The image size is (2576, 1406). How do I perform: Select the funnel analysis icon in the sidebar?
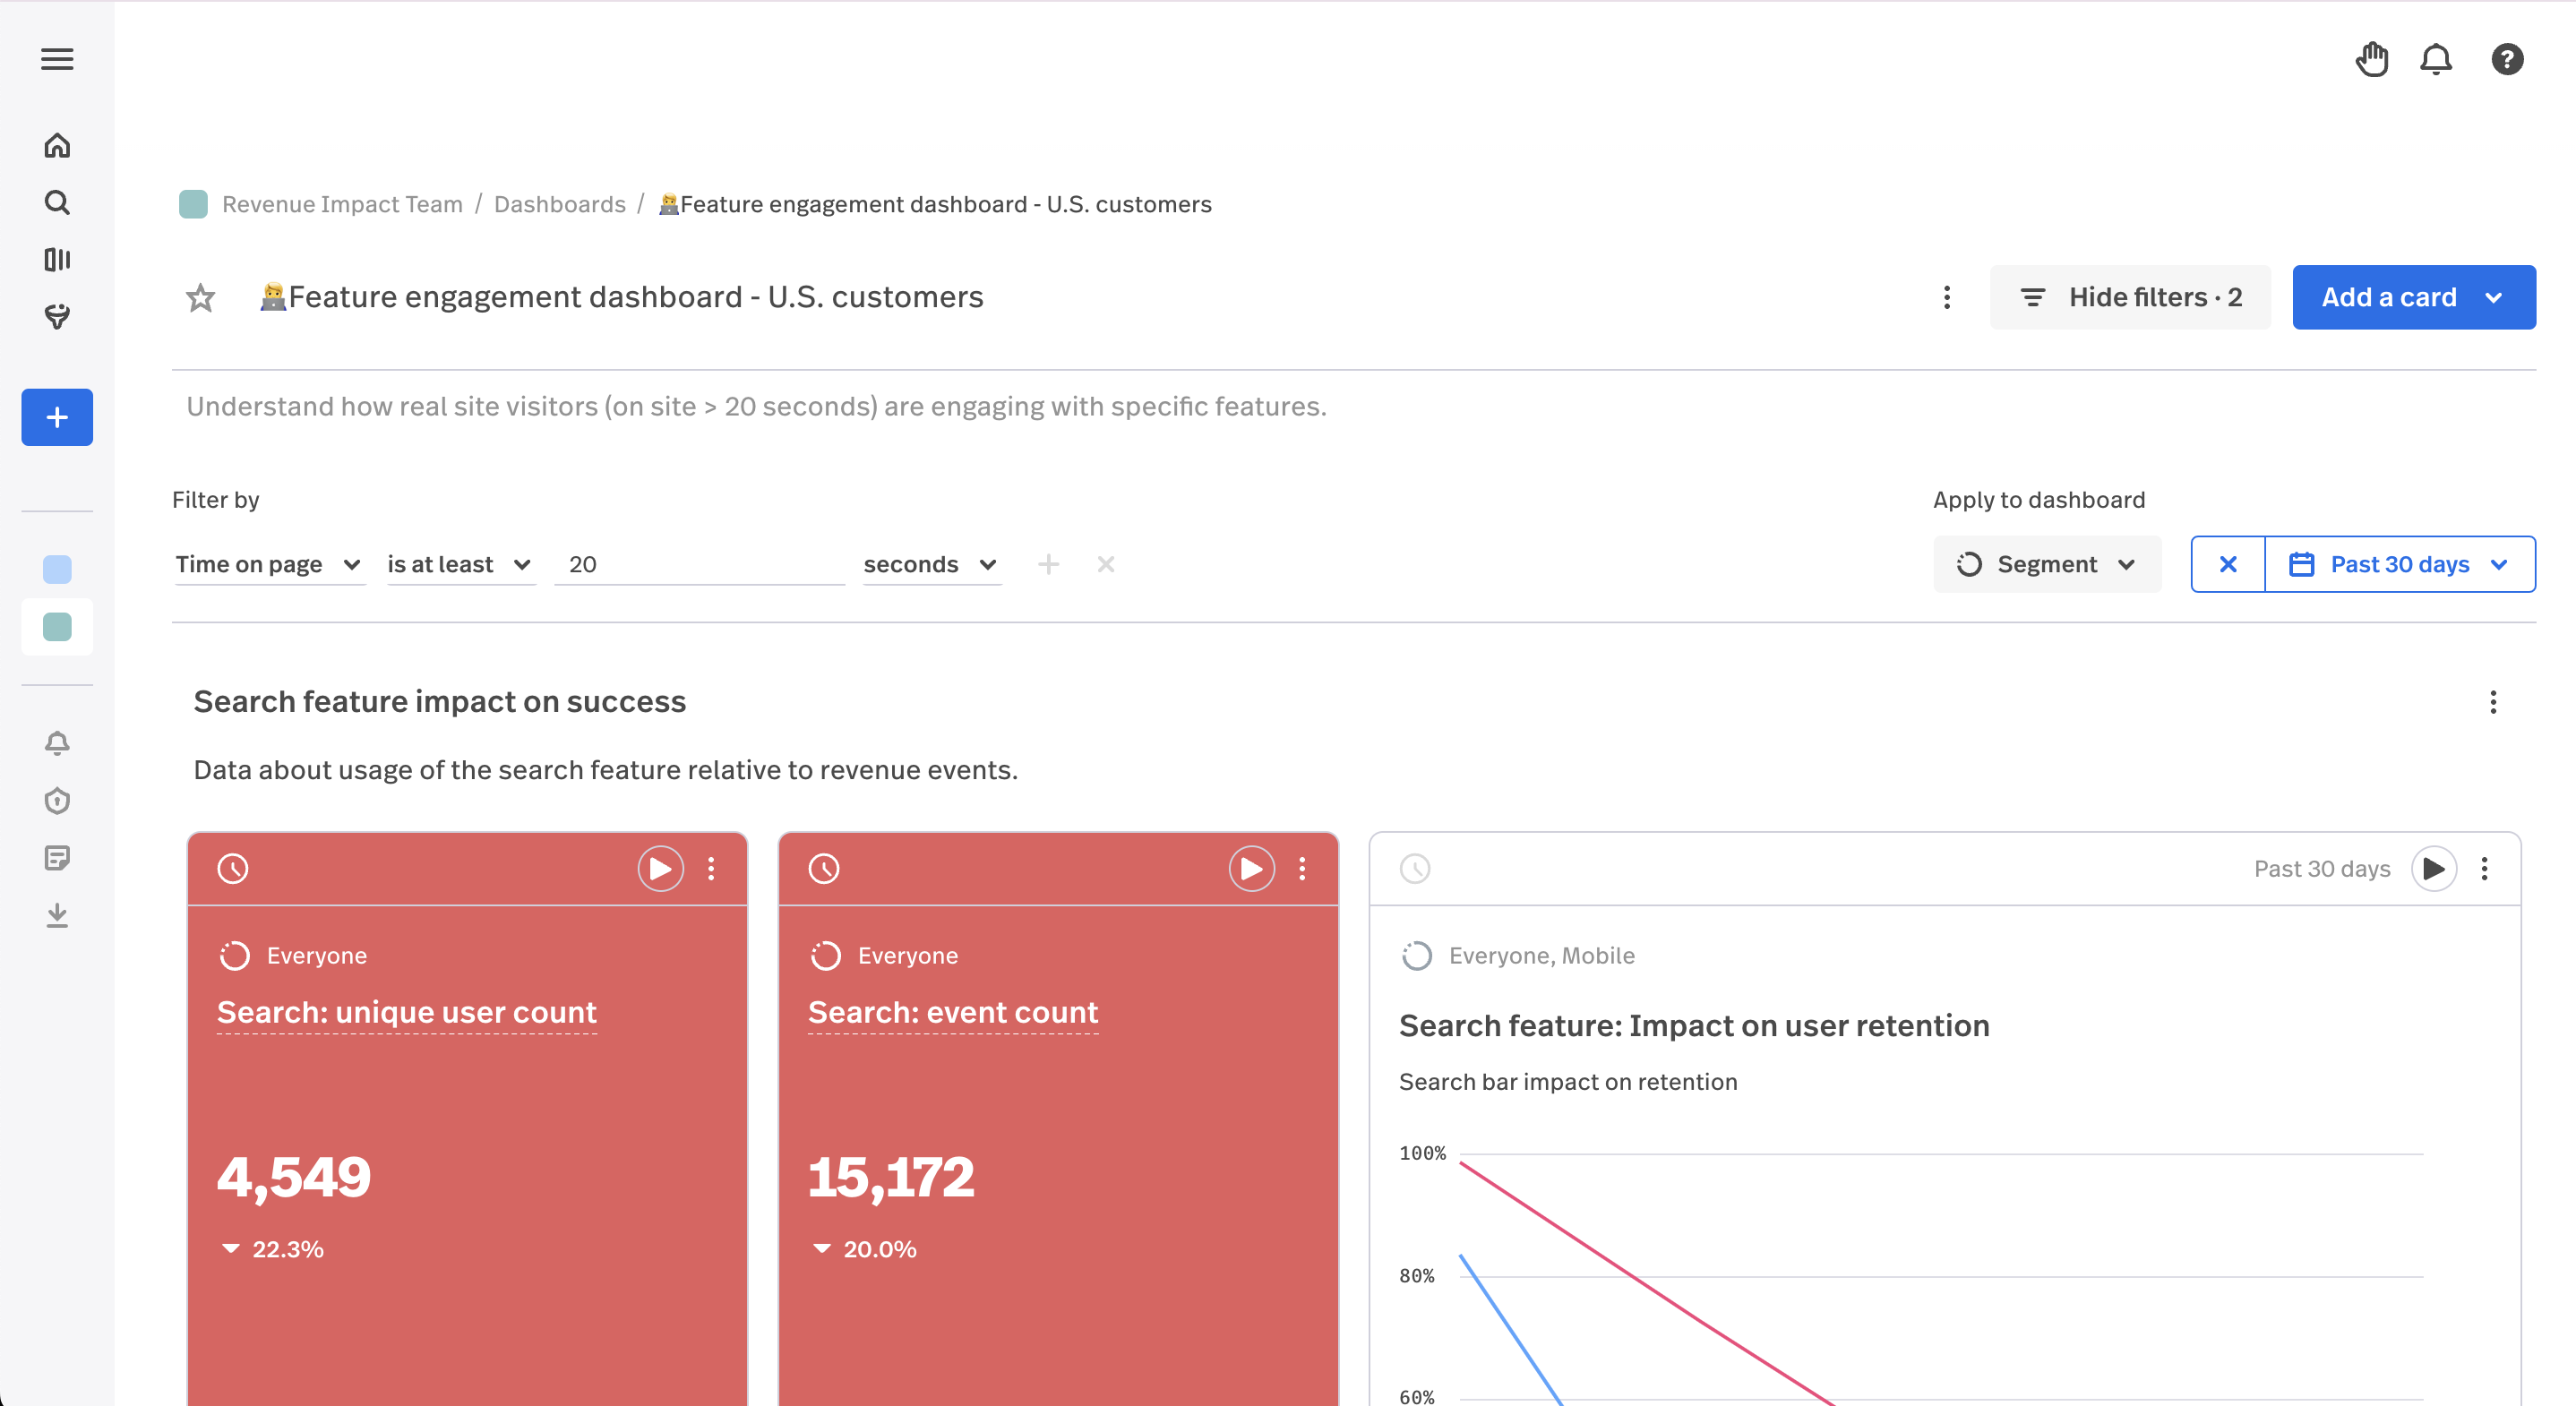click(x=57, y=317)
